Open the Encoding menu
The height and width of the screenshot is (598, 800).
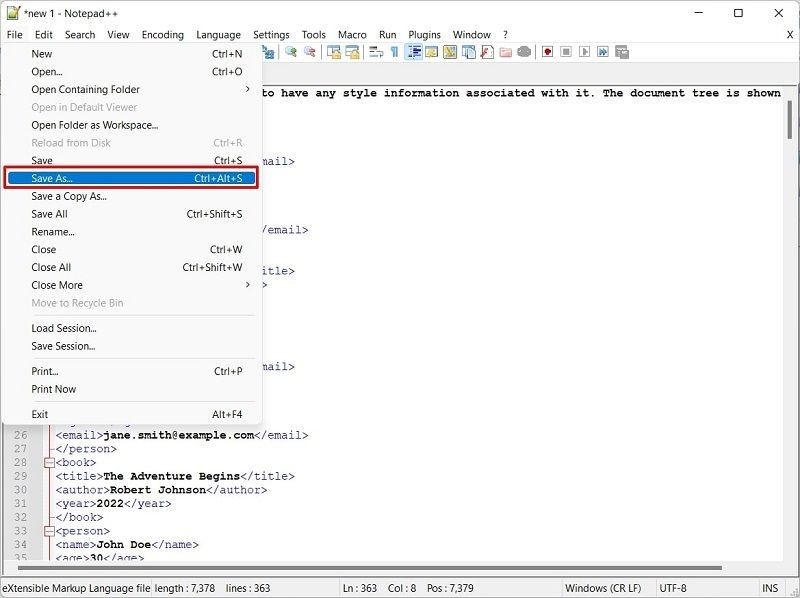pos(162,35)
